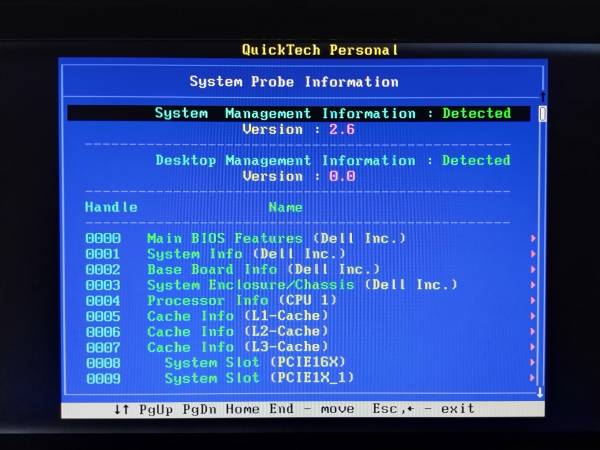Select System Info (Dell Inc.) entry

246,254
